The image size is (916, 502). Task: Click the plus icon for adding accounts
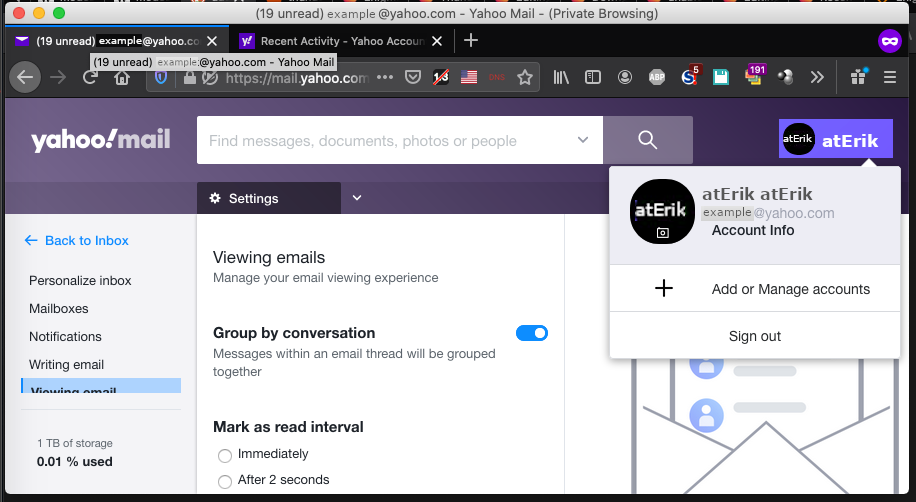pos(664,288)
